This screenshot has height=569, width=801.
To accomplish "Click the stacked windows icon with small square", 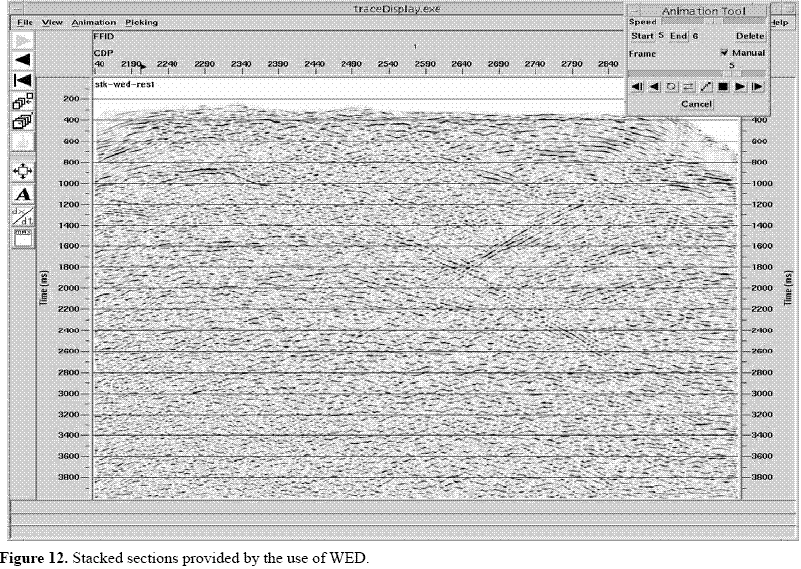I will click(x=22, y=101).
